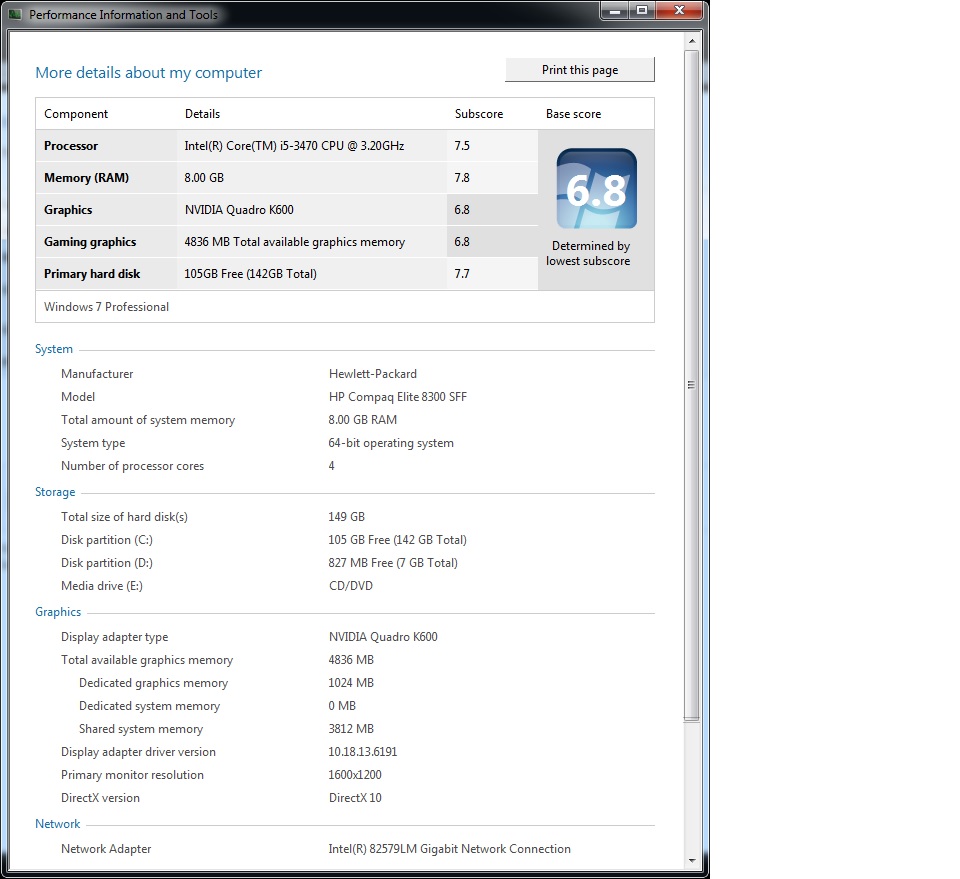
Task: Click the vertical scrollbar thumb
Action: 691,386
